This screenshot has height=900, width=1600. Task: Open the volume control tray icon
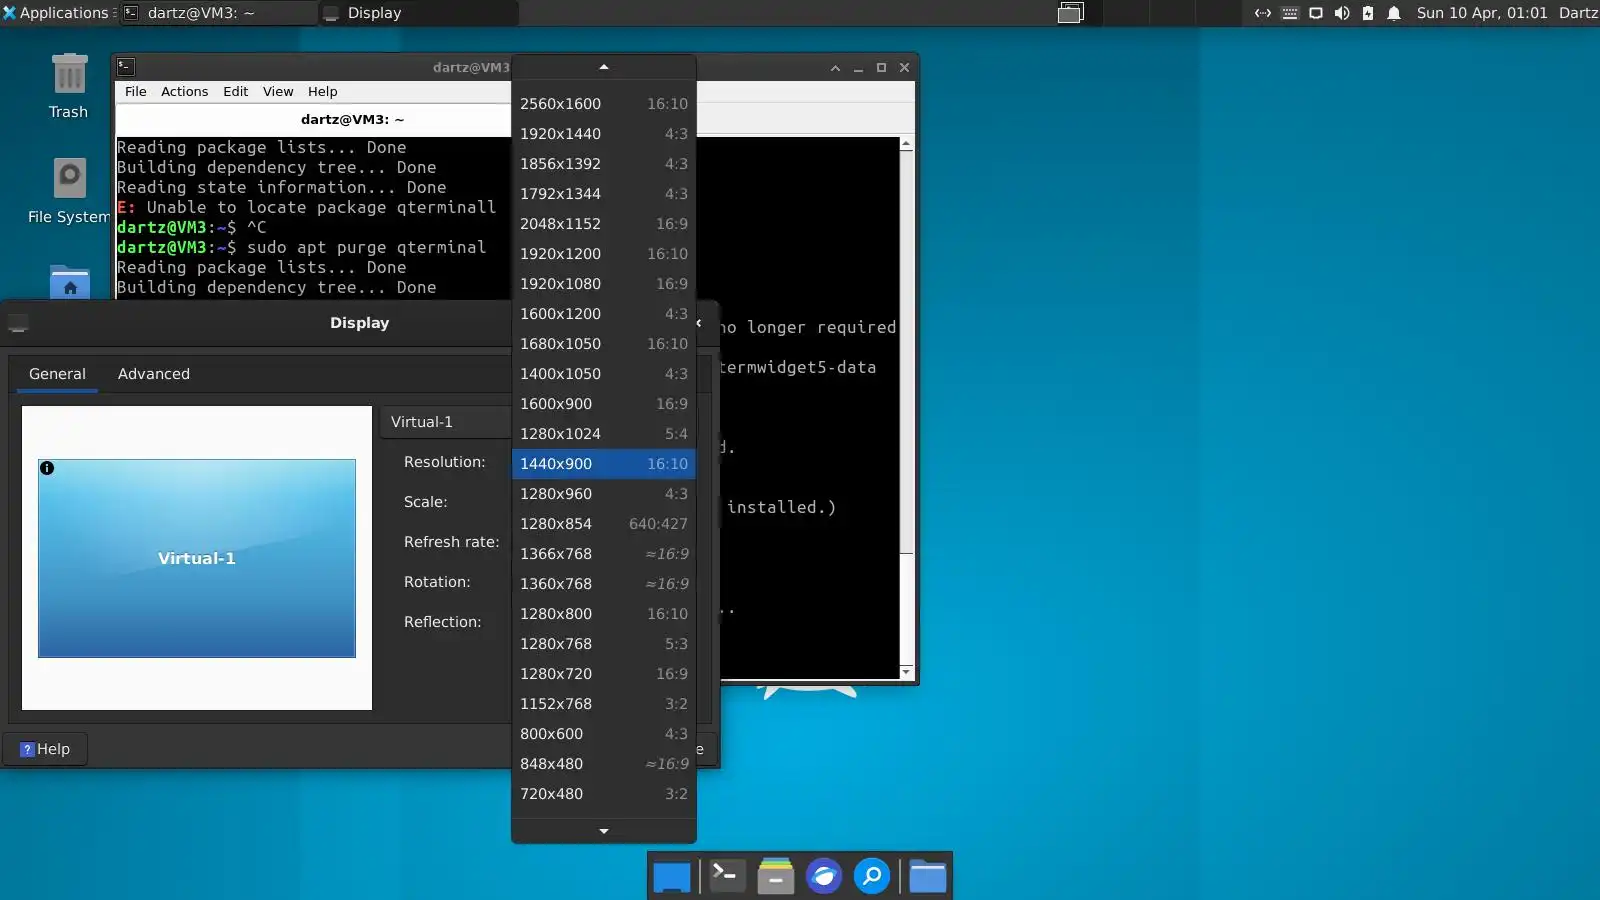point(1342,13)
